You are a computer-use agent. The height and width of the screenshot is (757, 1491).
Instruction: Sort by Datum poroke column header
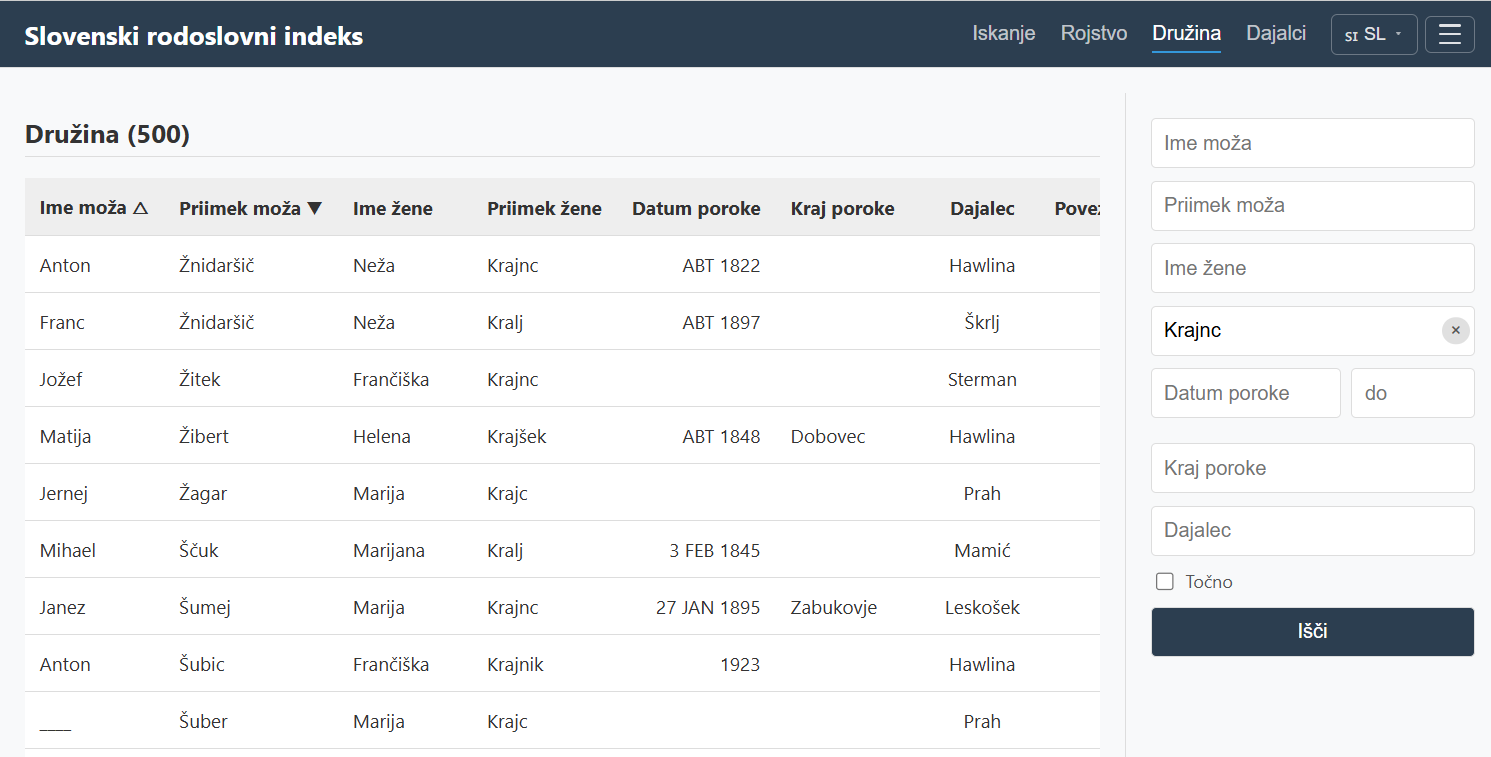pyautogui.click(x=696, y=209)
